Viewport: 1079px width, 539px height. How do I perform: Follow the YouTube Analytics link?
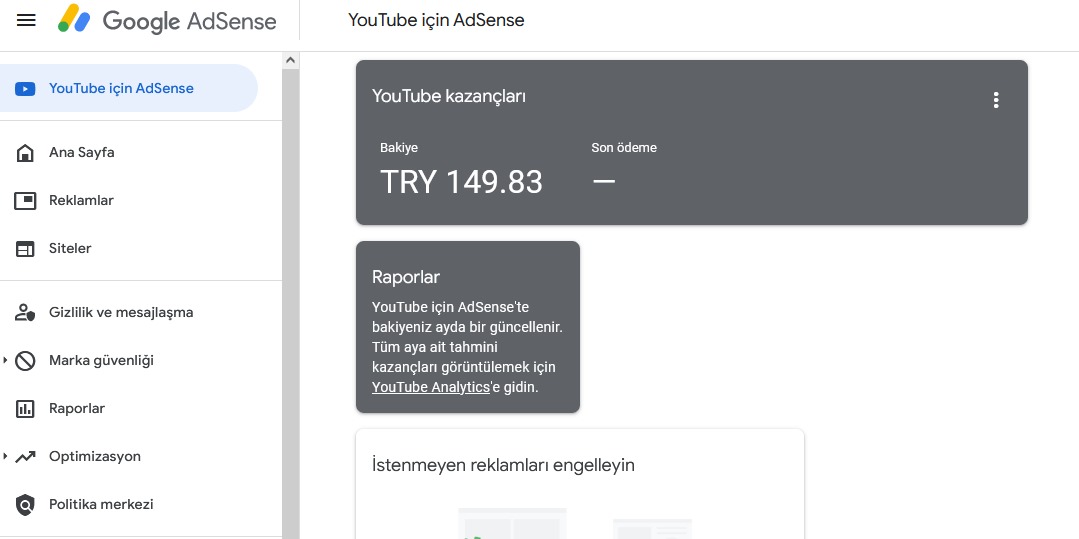point(431,387)
